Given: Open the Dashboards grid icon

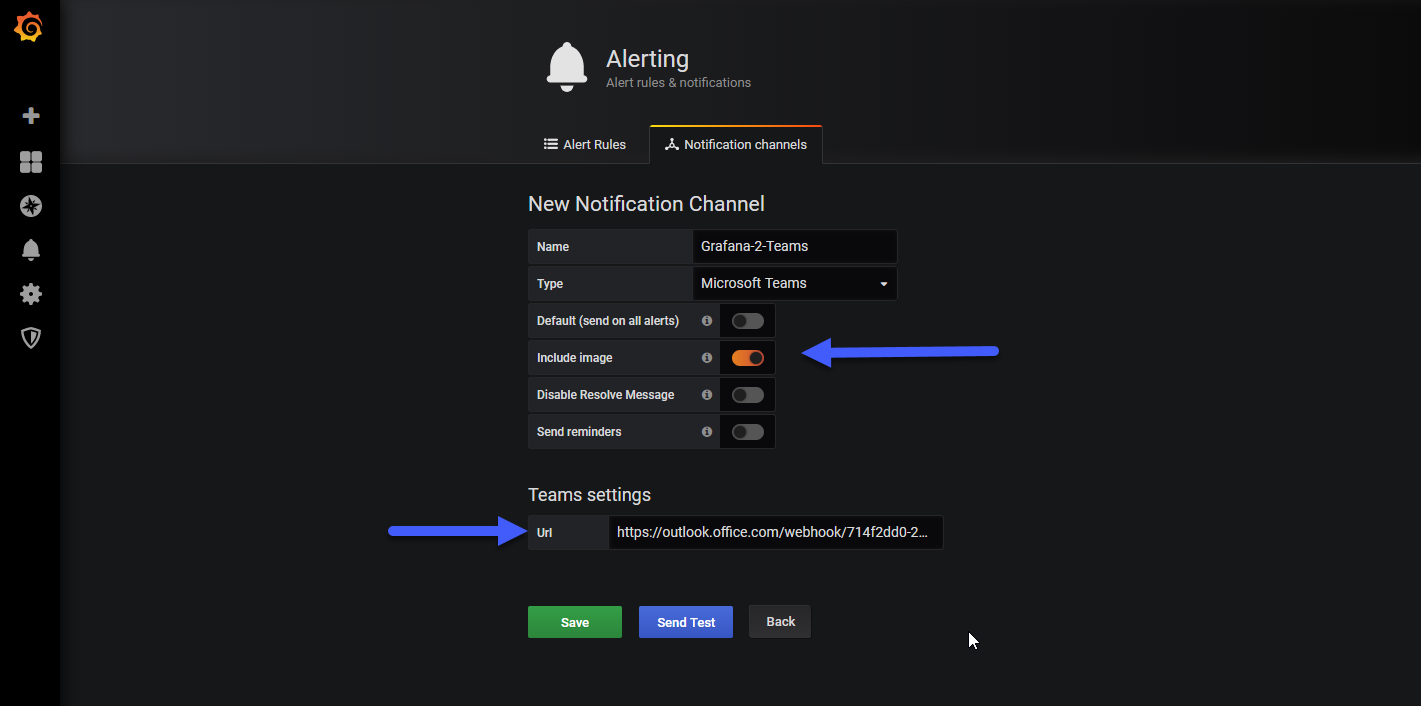Looking at the screenshot, I should (30, 162).
